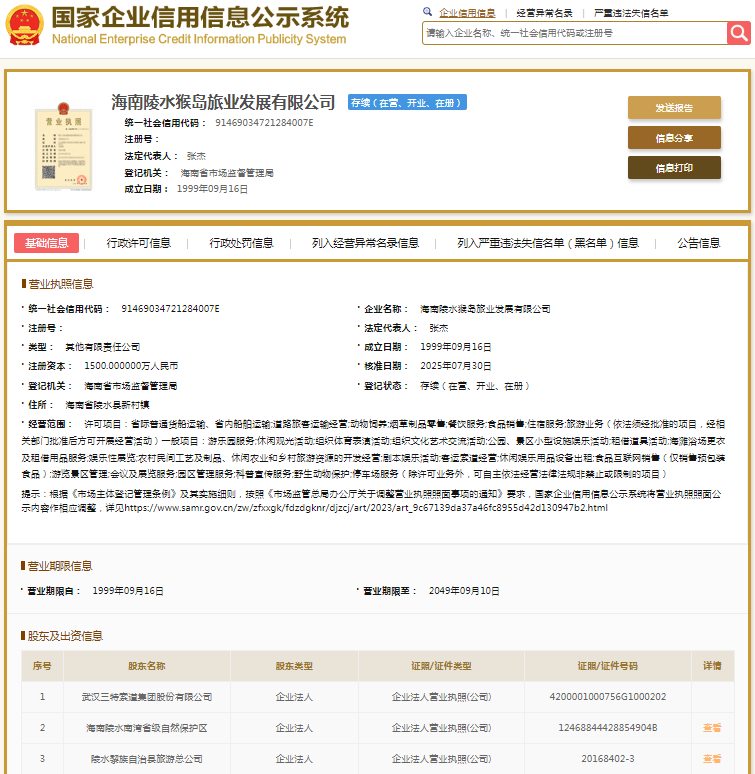
Task: Click the site title 国家企业信用信息公示系统
Action: click(200, 18)
